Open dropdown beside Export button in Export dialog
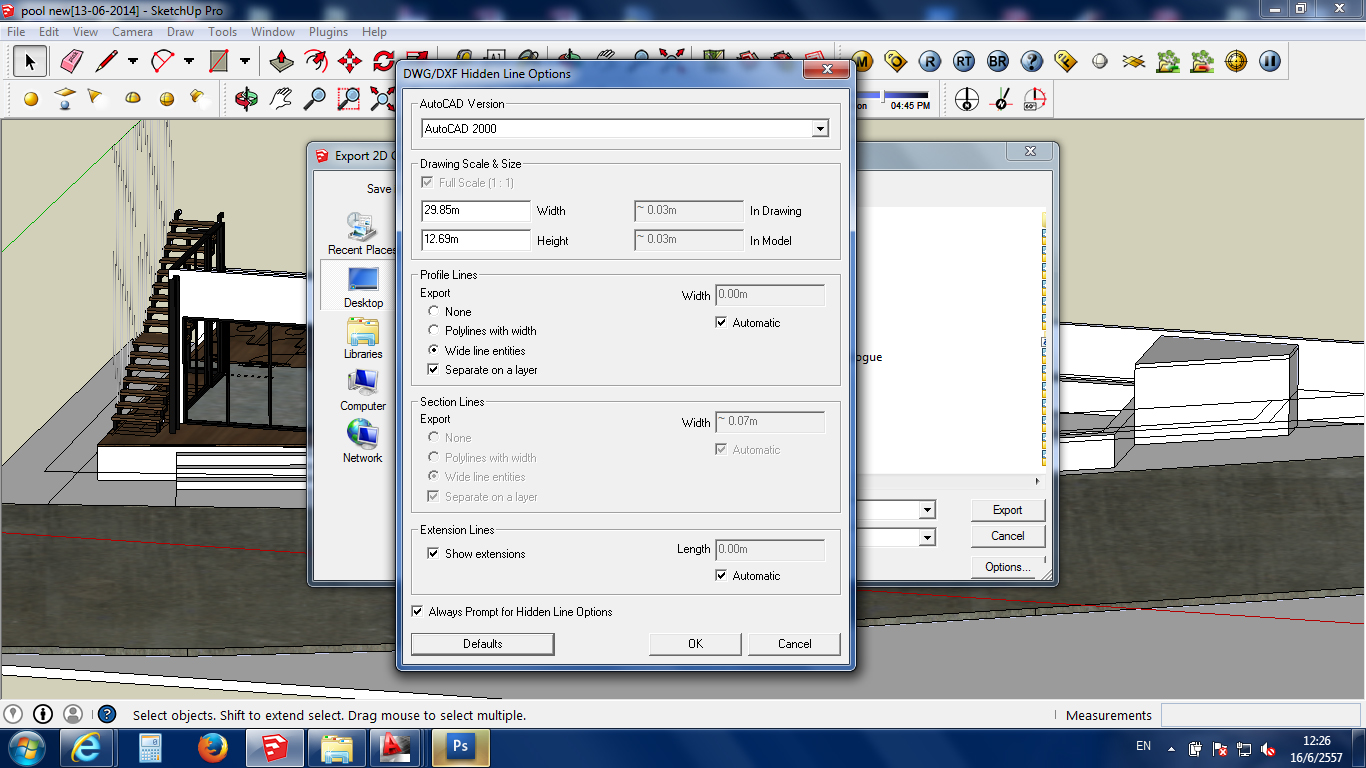The width and height of the screenshot is (1366, 768). coord(927,510)
